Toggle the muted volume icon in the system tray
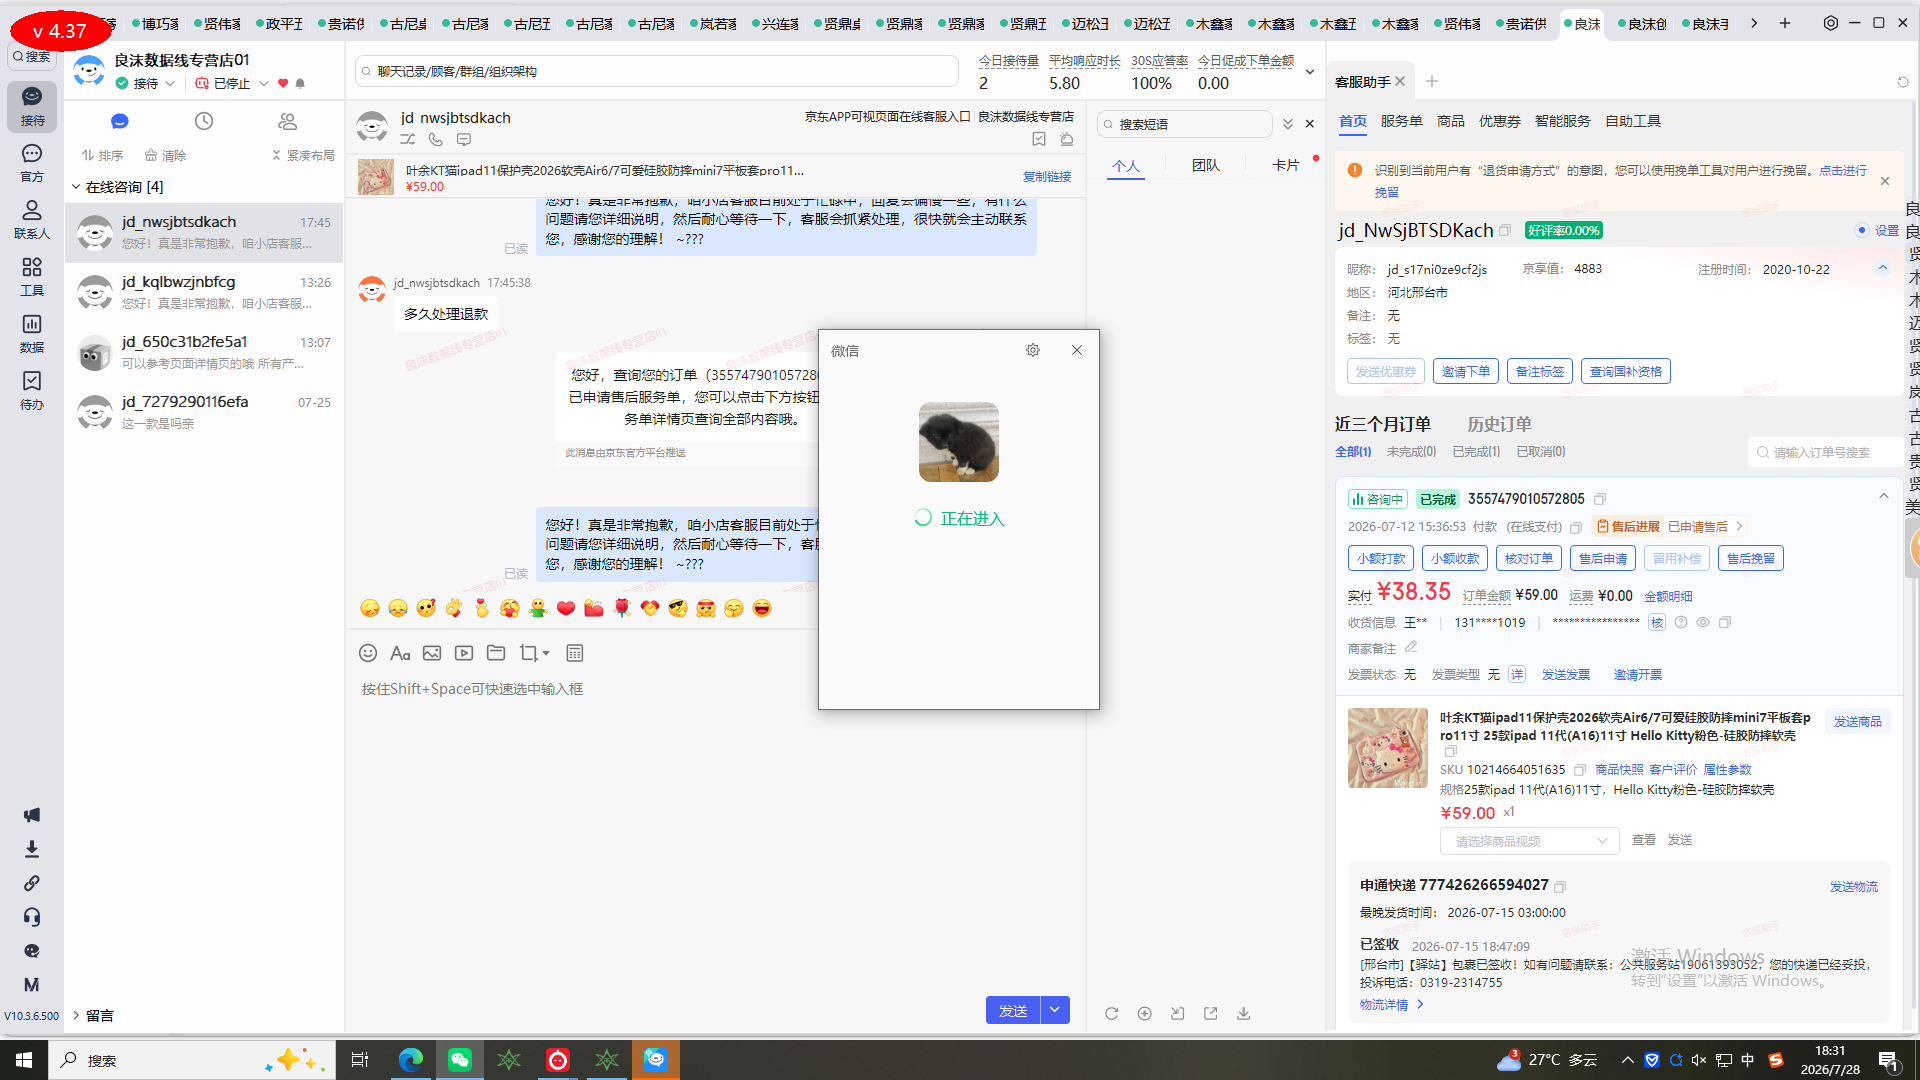Image resolution: width=1920 pixels, height=1080 pixels. (1699, 1060)
